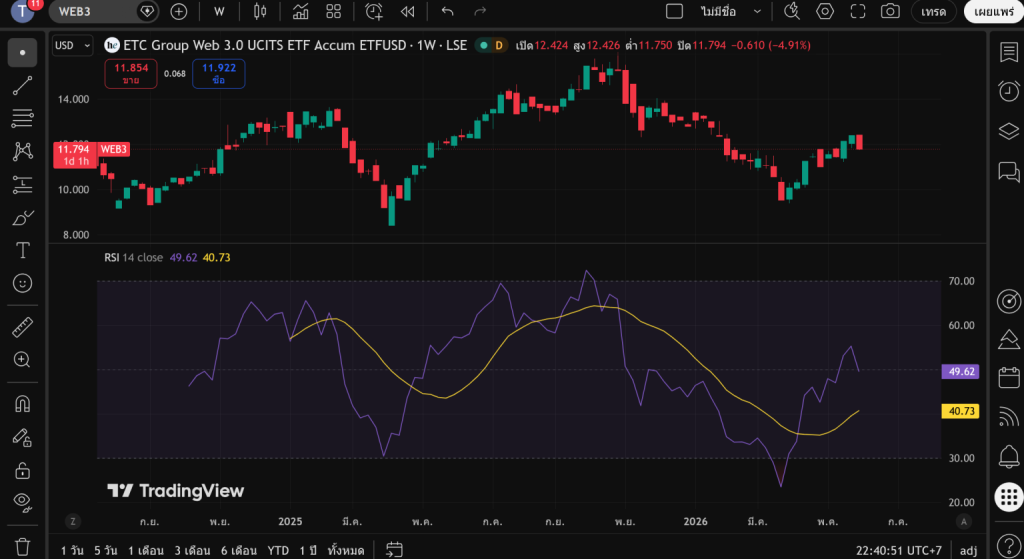Image resolution: width=1024 pixels, height=559 pixels.
Task: Select the Fibonacci retracement tool
Action: click(x=22, y=118)
